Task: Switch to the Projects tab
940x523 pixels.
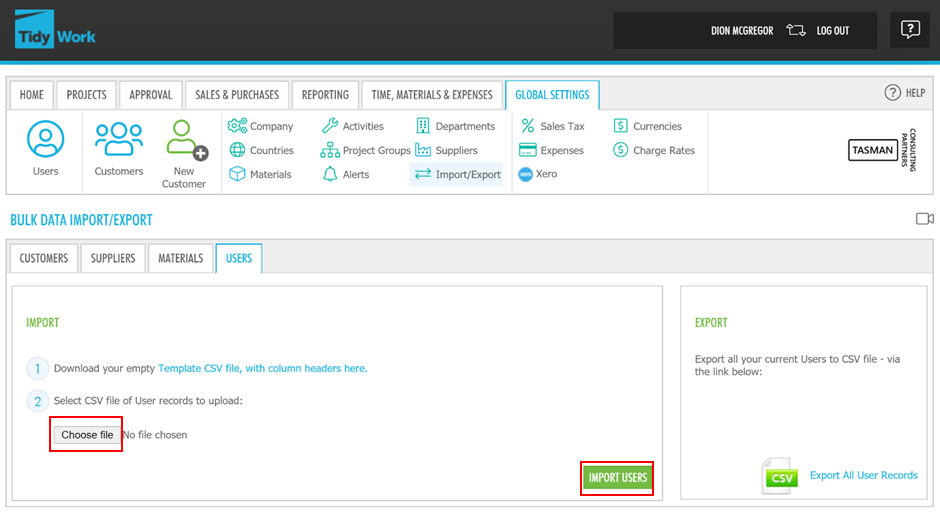Action: click(x=86, y=95)
